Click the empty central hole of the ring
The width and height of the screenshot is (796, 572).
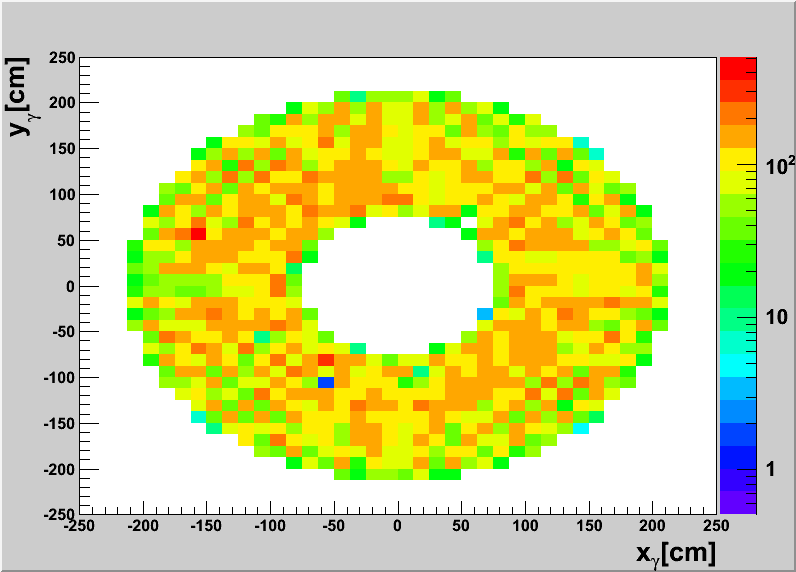397,287
